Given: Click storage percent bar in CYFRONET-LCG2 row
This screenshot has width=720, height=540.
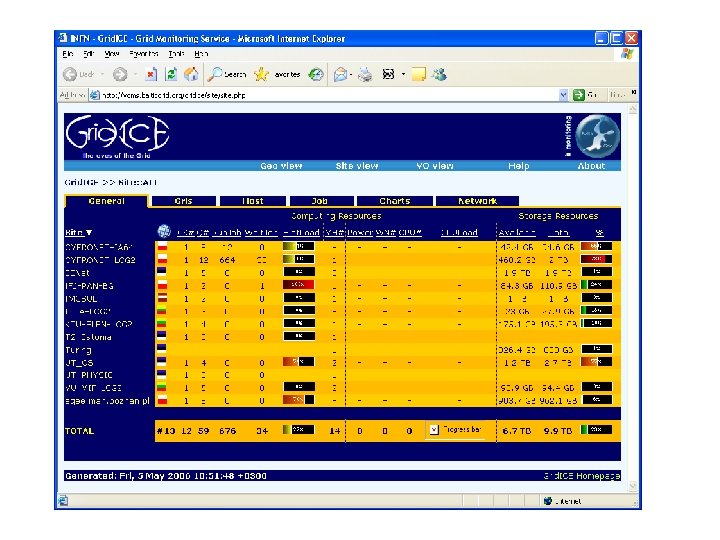Looking at the screenshot, I should click(596, 259).
